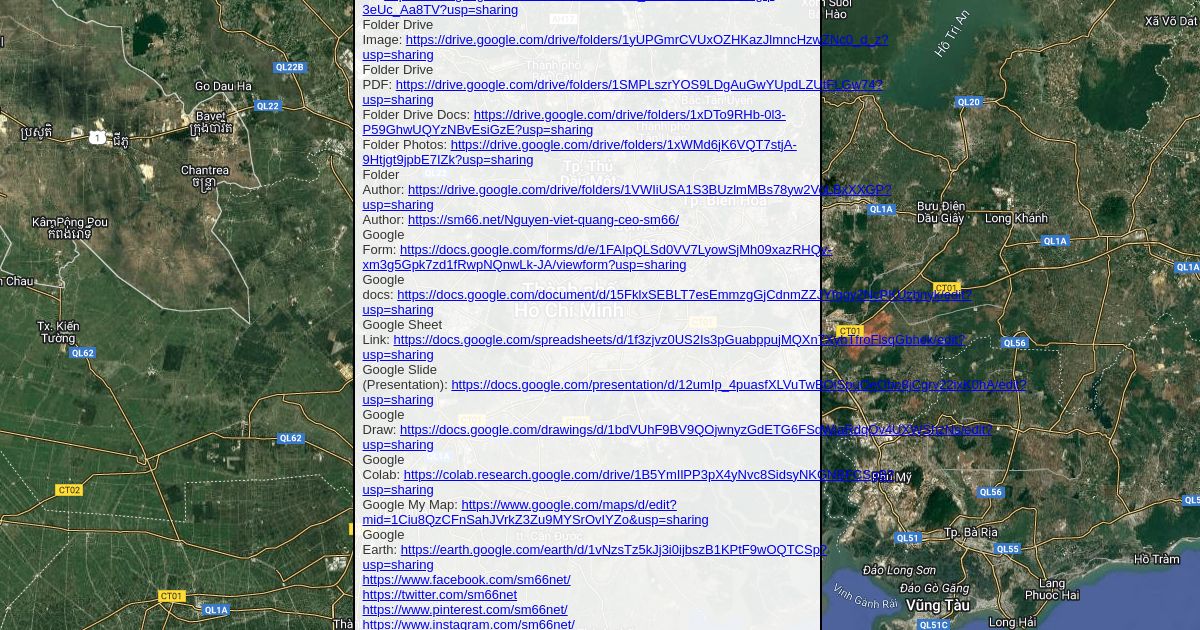The height and width of the screenshot is (630, 1200).
Task: Open the Folder Photos drive link
Action: click(623, 145)
